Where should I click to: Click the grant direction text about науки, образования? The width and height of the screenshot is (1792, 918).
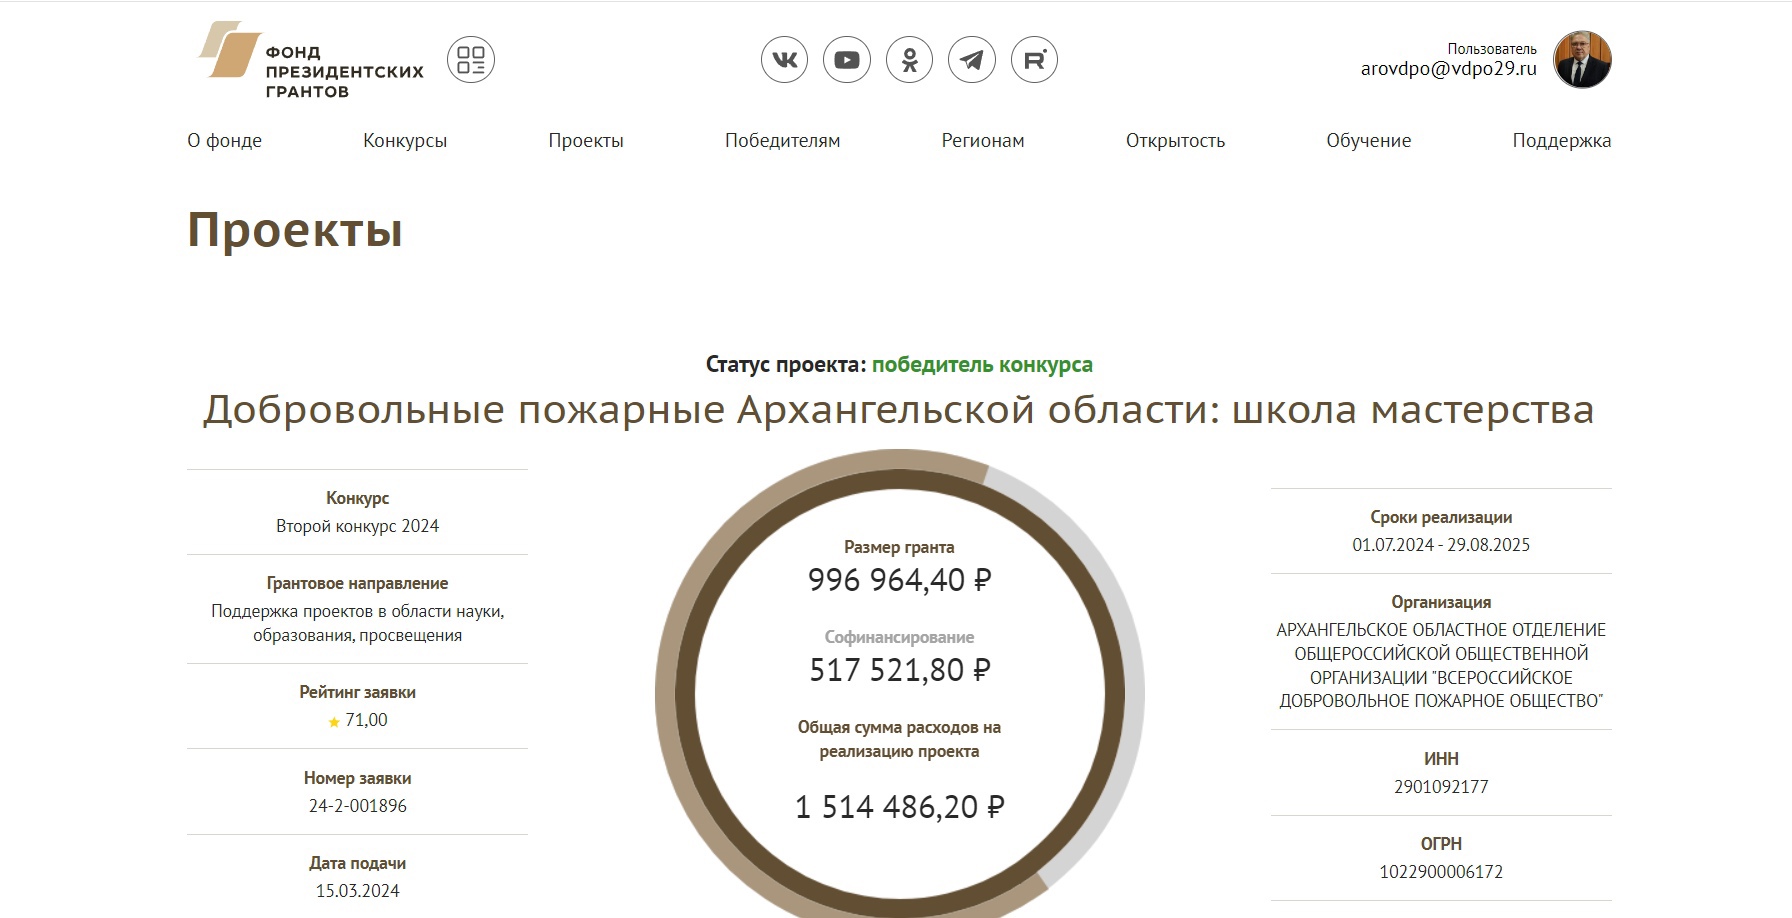357,623
